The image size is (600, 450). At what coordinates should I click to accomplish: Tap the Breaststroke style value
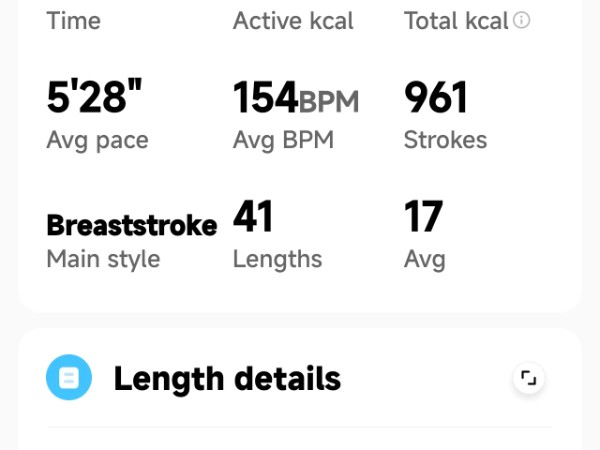(132, 225)
